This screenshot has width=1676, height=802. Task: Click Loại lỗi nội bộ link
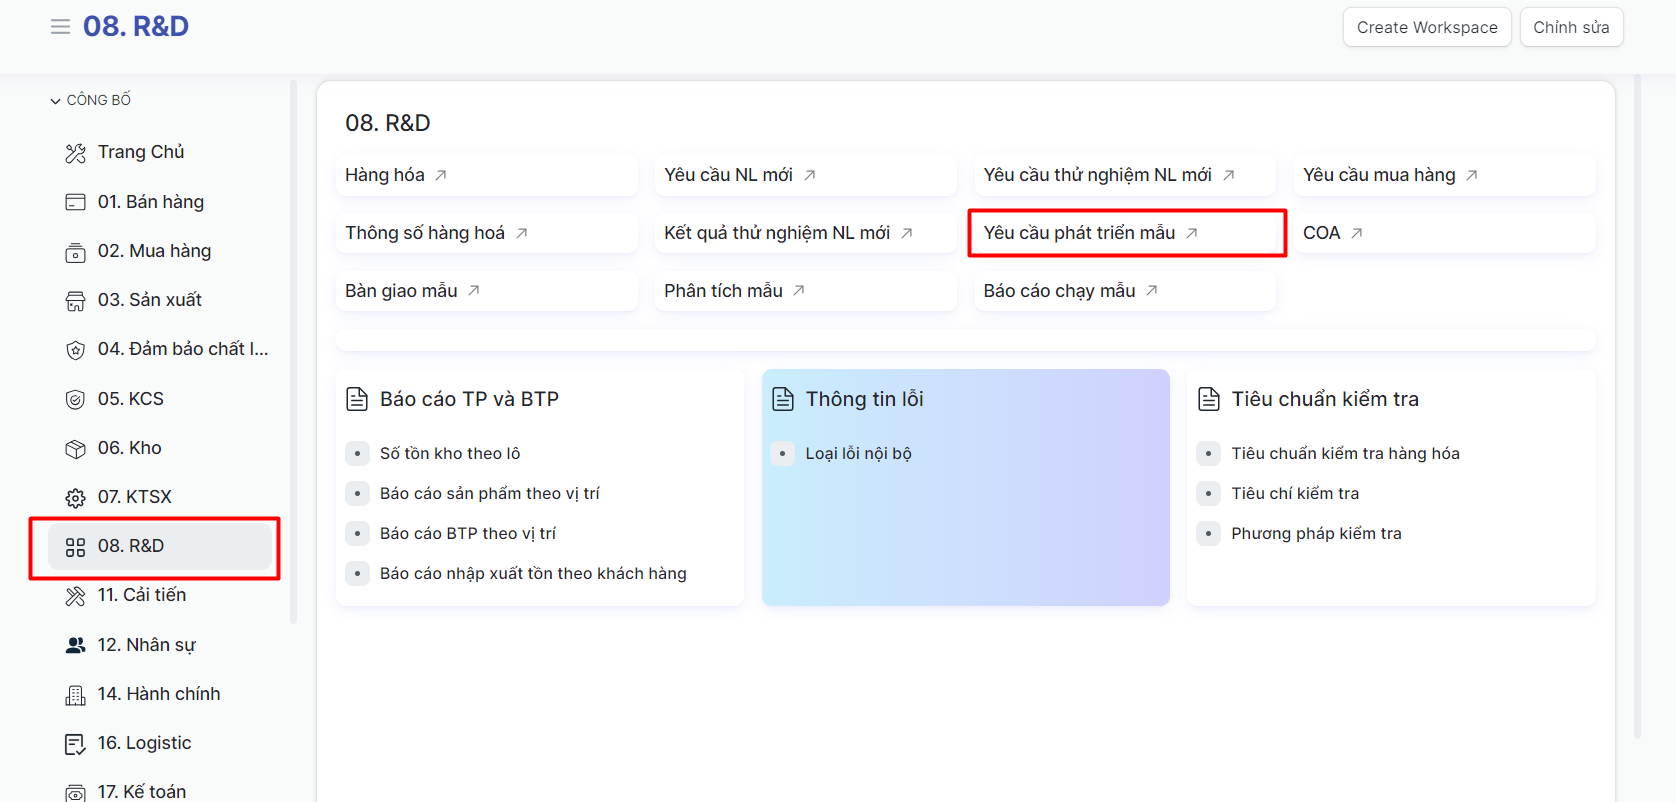[858, 454]
